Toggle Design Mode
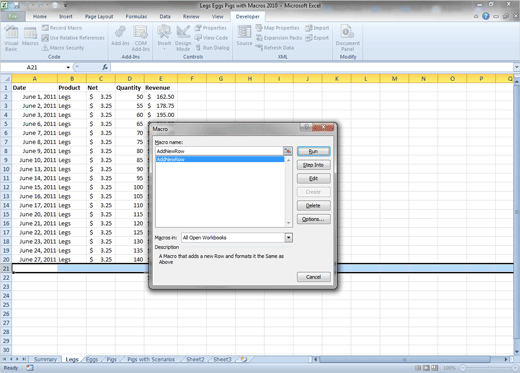The width and height of the screenshot is (520, 373). pos(183,39)
